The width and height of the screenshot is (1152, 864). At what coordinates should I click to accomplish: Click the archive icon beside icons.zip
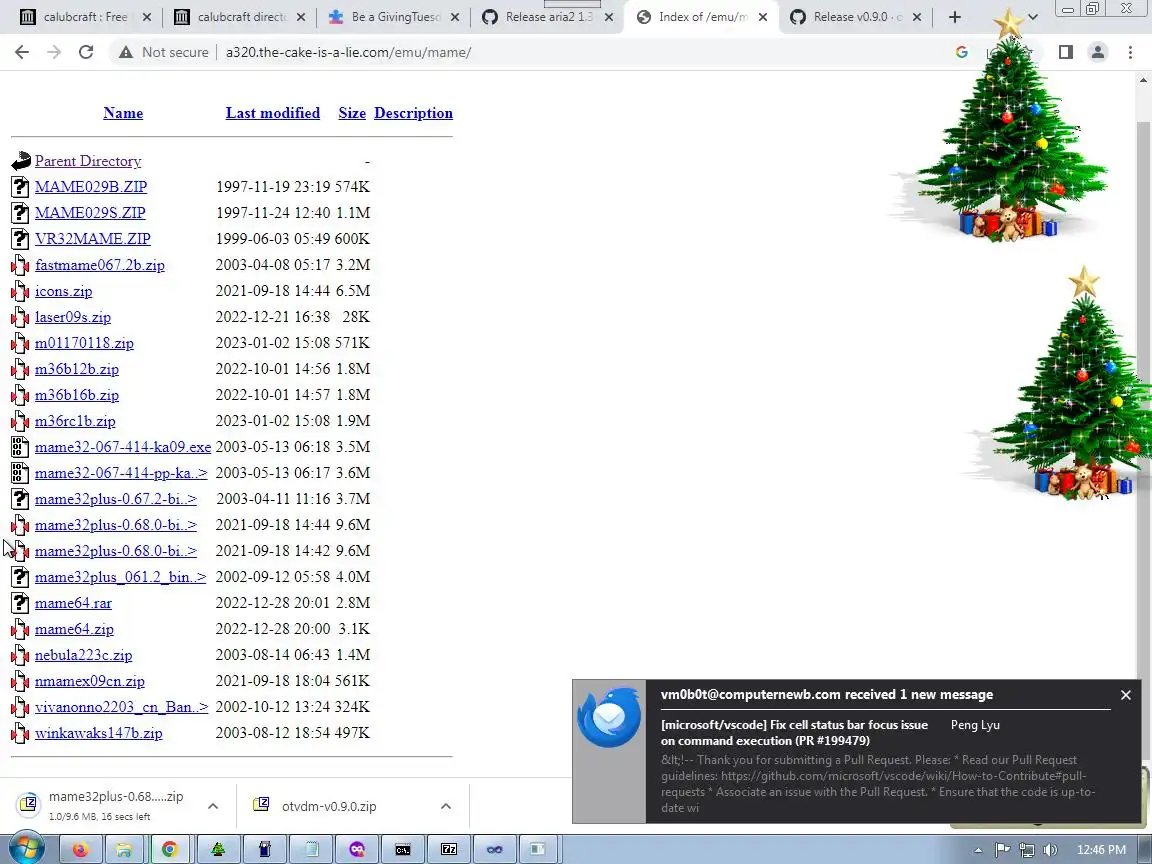(x=21, y=291)
